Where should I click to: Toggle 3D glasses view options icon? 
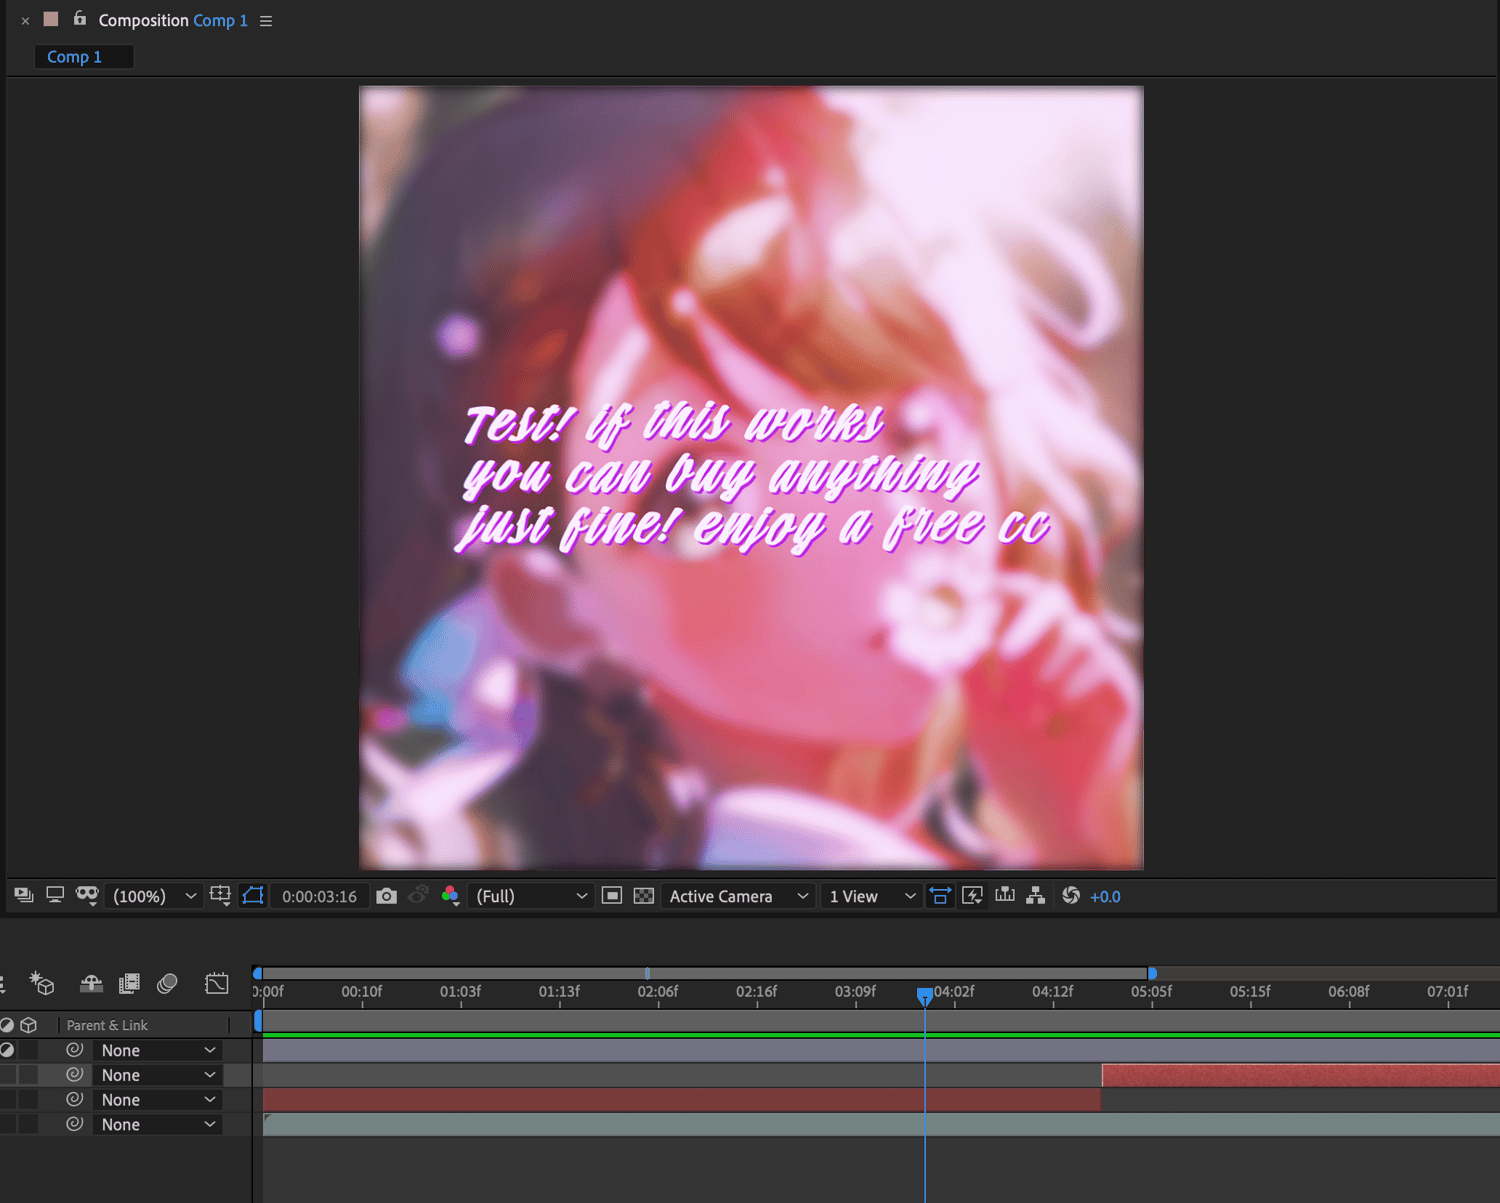pyautogui.click(x=87, y=895)
